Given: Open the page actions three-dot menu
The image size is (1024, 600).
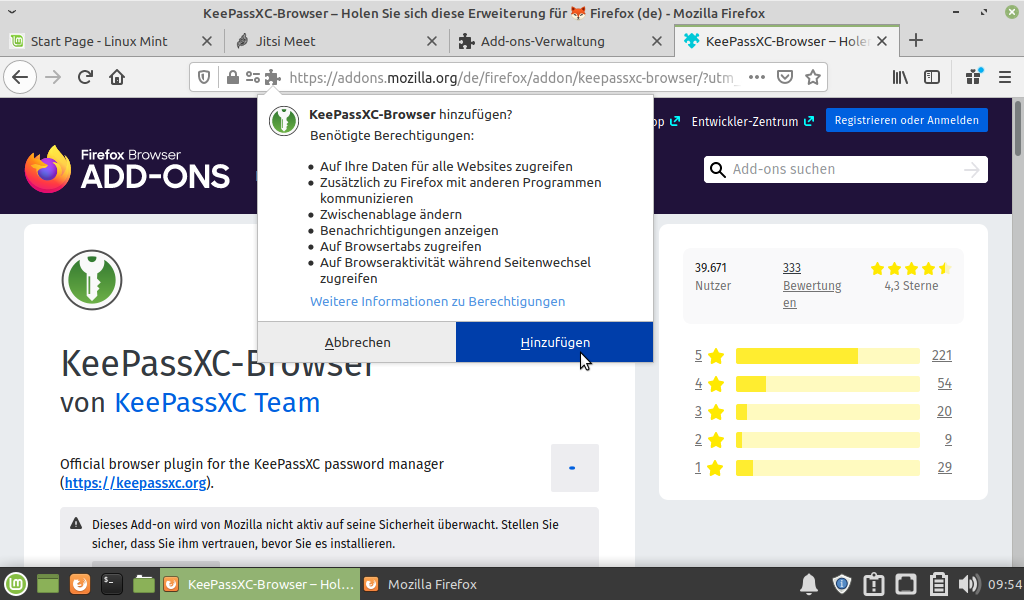Looking at the screenshot, I should click(x=757, y=78).
